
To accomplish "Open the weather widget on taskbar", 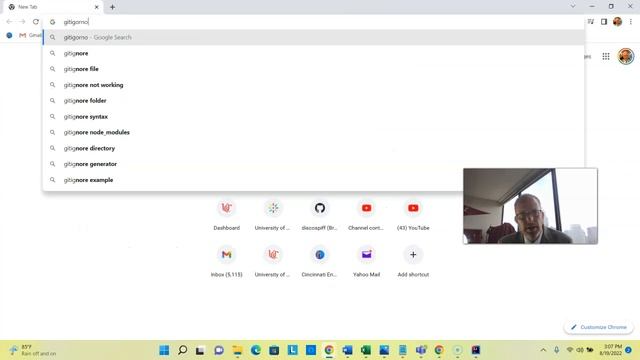I will coord(33,350).
